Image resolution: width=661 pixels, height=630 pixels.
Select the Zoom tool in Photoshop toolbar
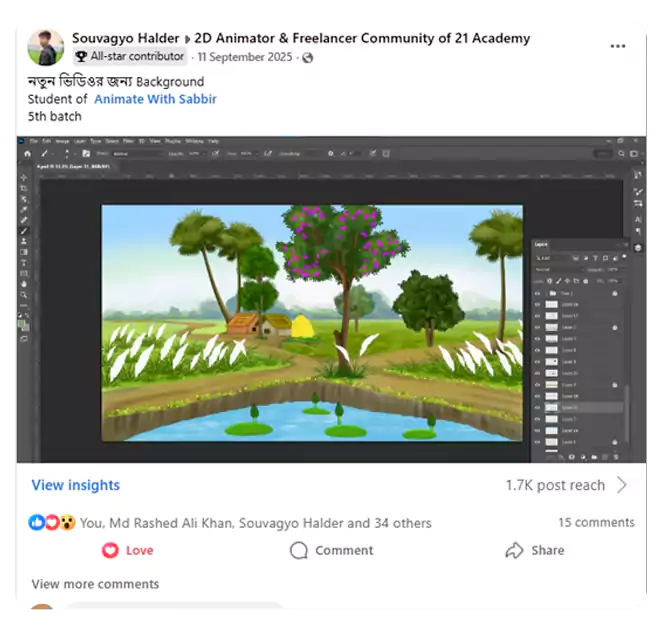(23, 295)
